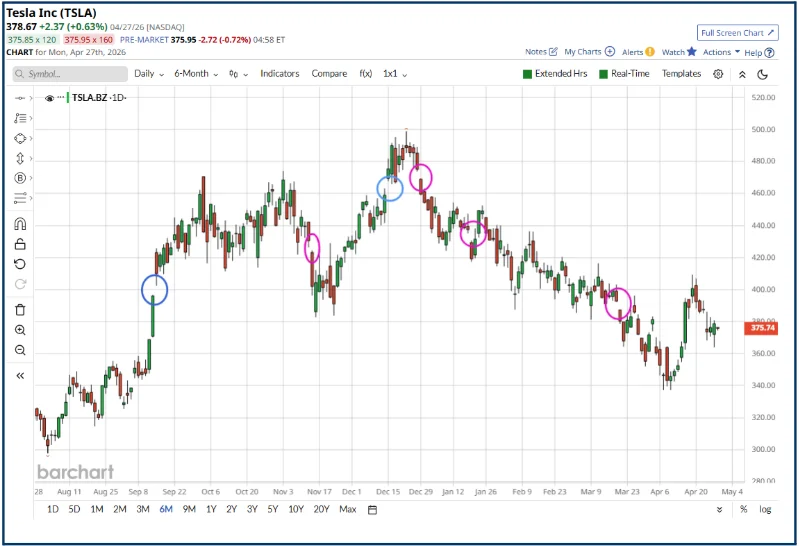Toggle Real-Time checkbox
The width and height of the screenshot is (799, 546).
(x=603, y=74)
